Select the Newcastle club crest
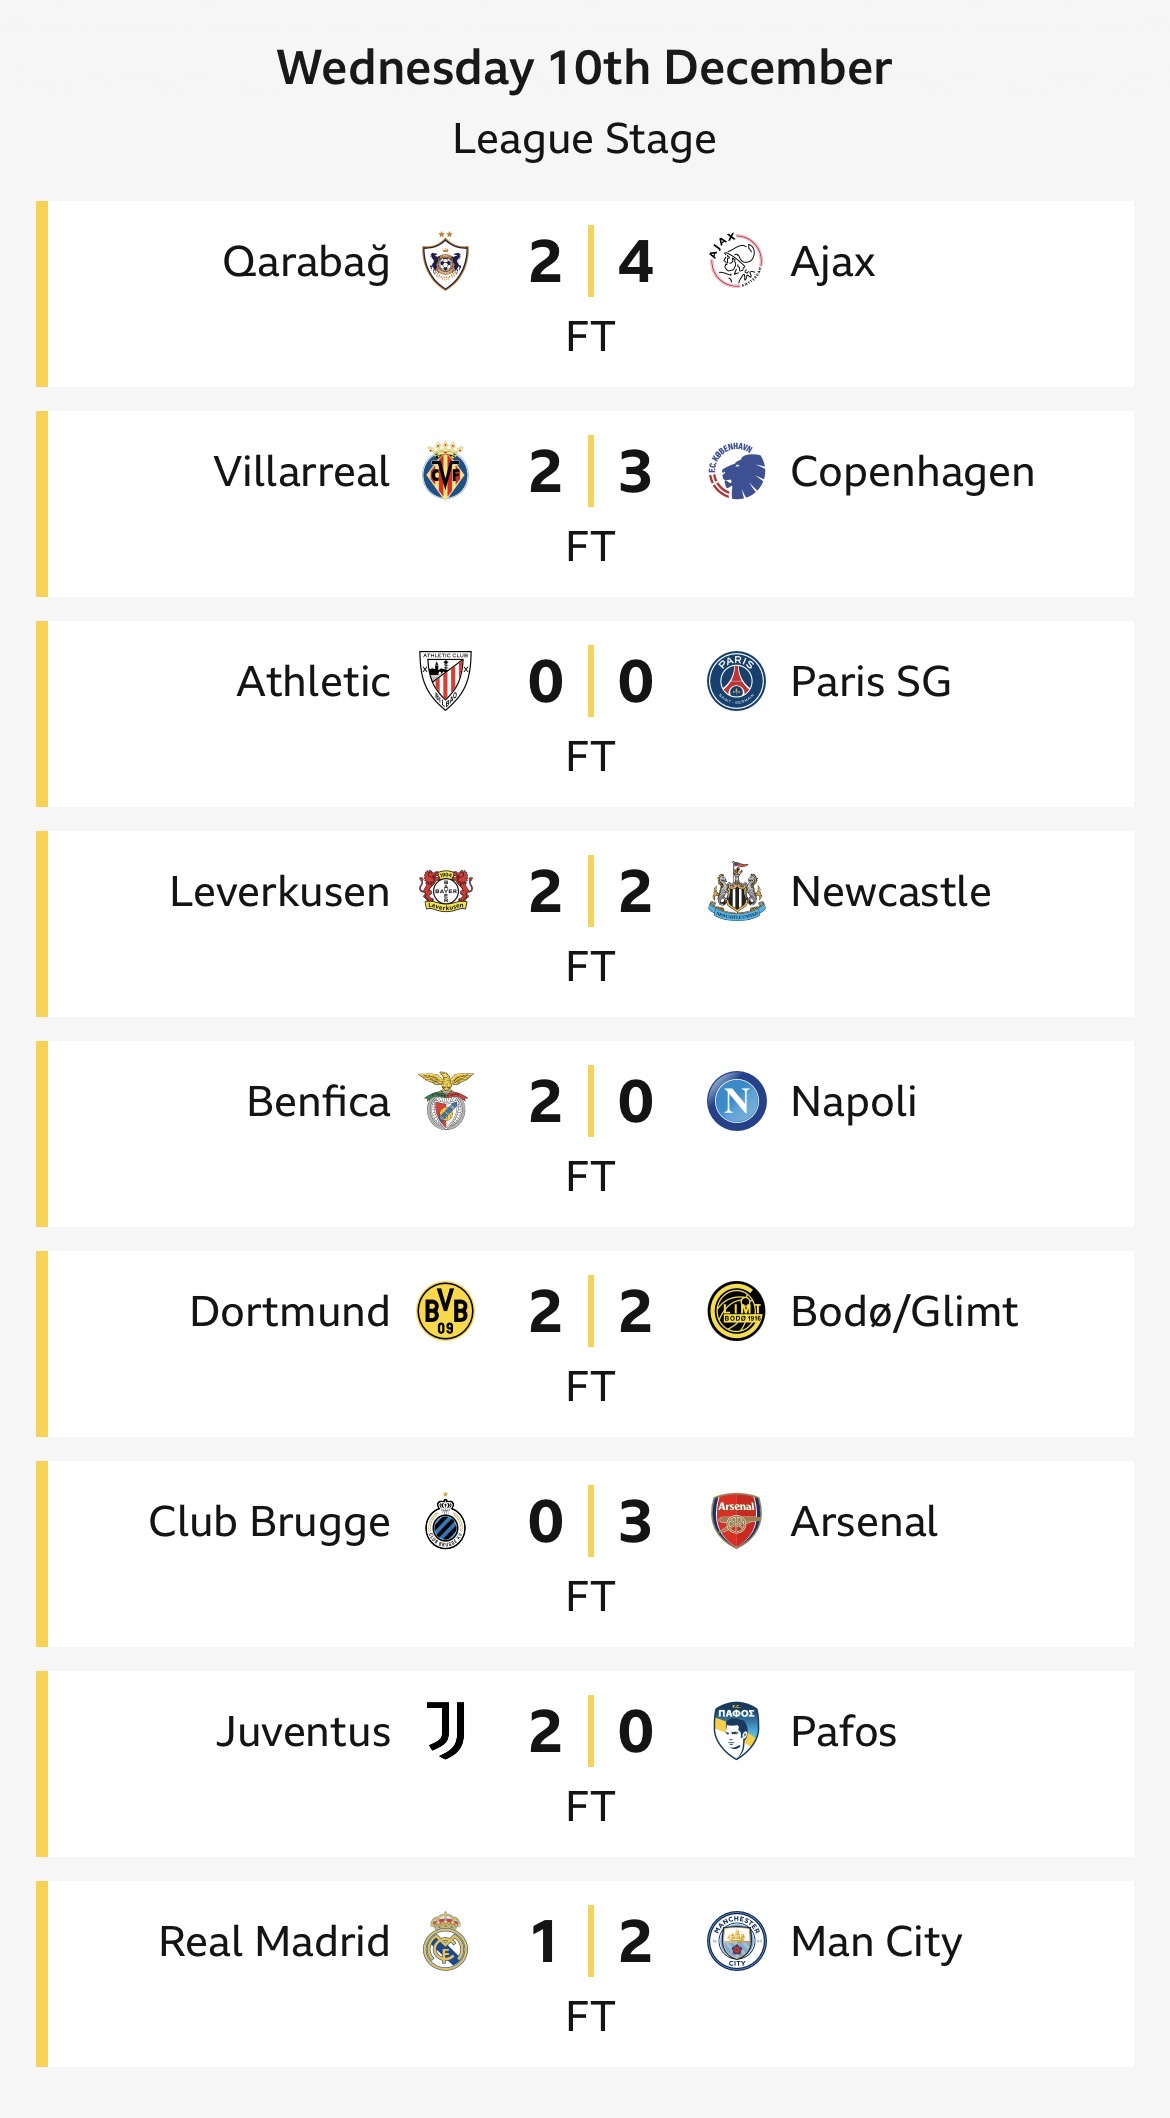 tap(736, 892)
